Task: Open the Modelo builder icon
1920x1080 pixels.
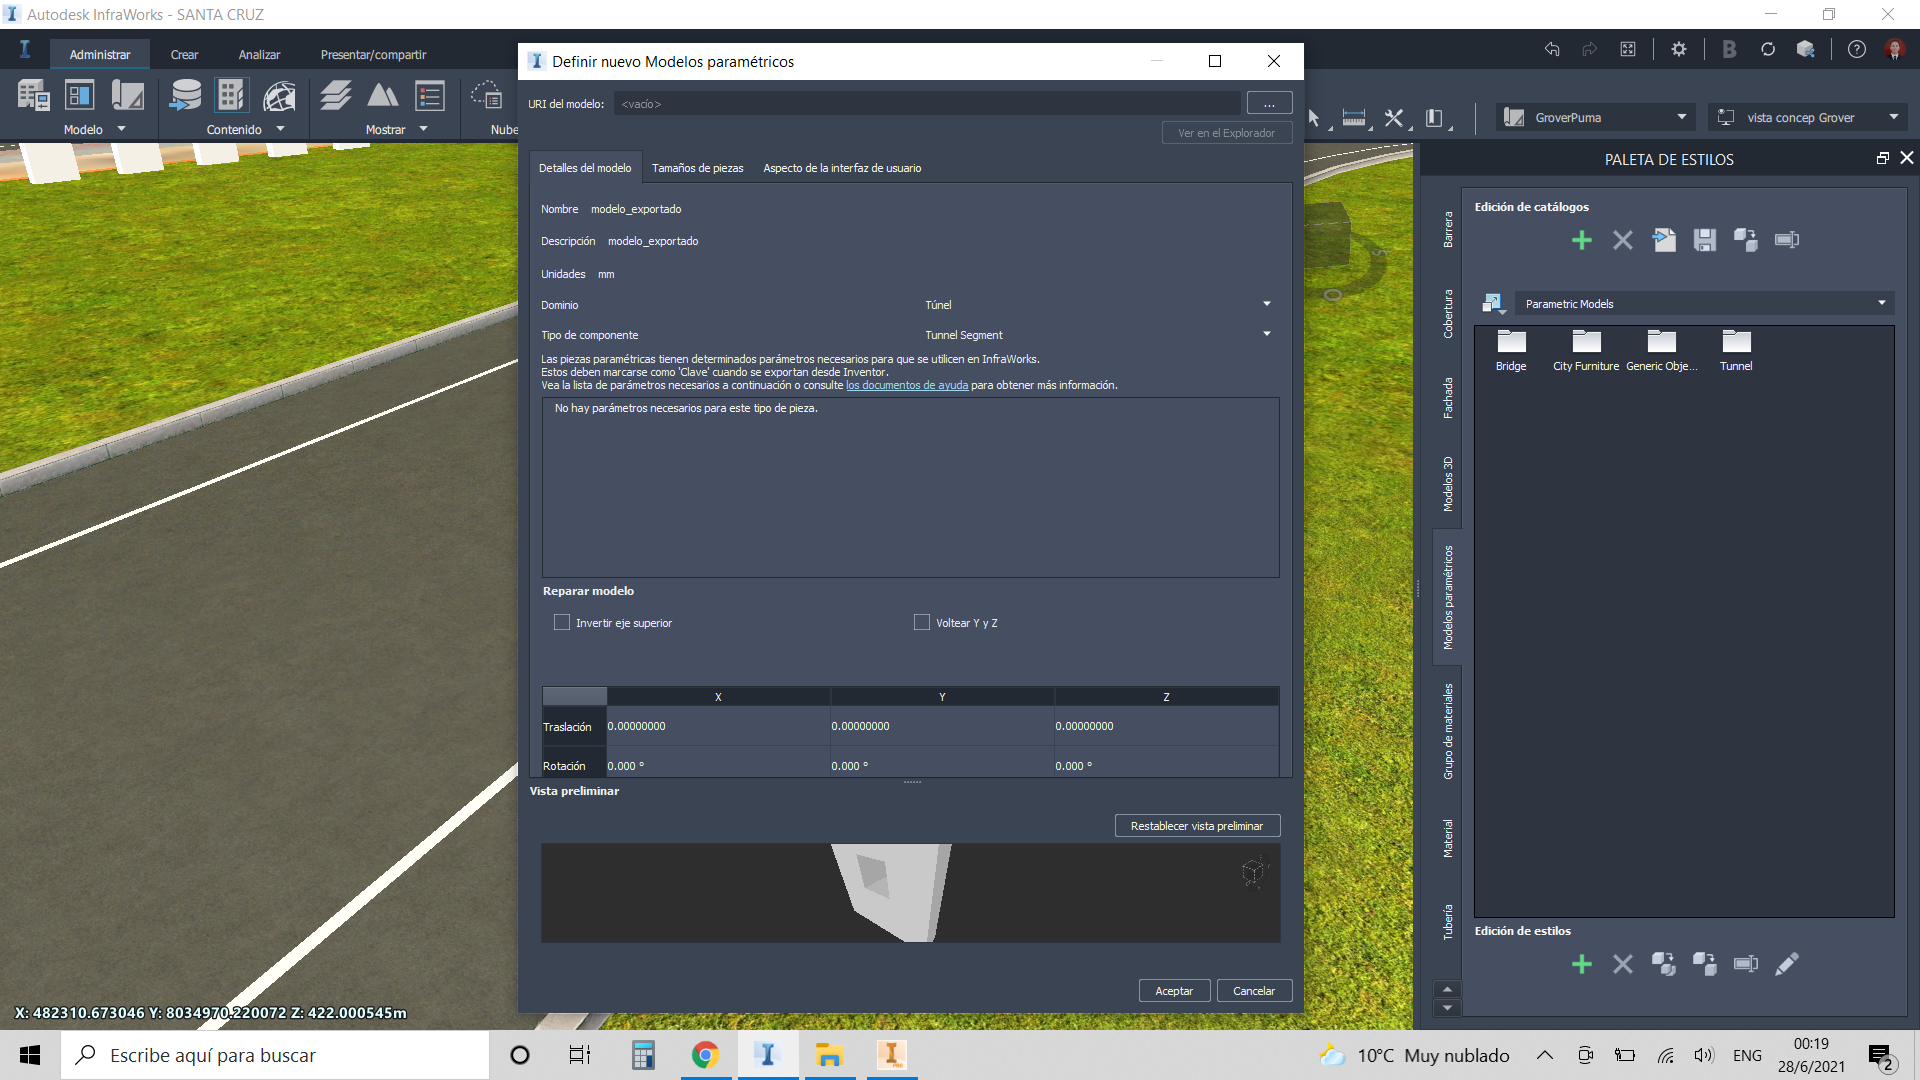Action: click(33, 96)
